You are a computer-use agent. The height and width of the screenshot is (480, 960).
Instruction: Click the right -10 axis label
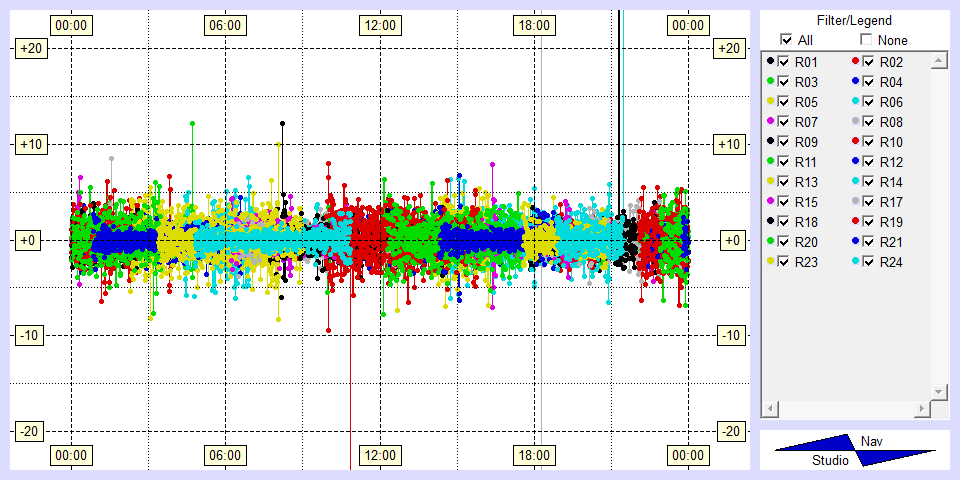coord(732,335)
